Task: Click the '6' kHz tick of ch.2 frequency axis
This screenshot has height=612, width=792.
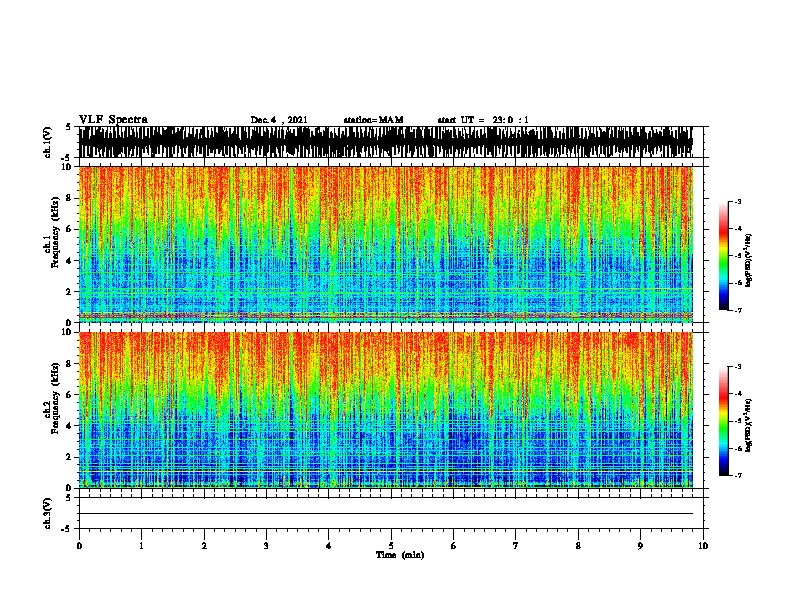Action: click(x=70, y=394)
